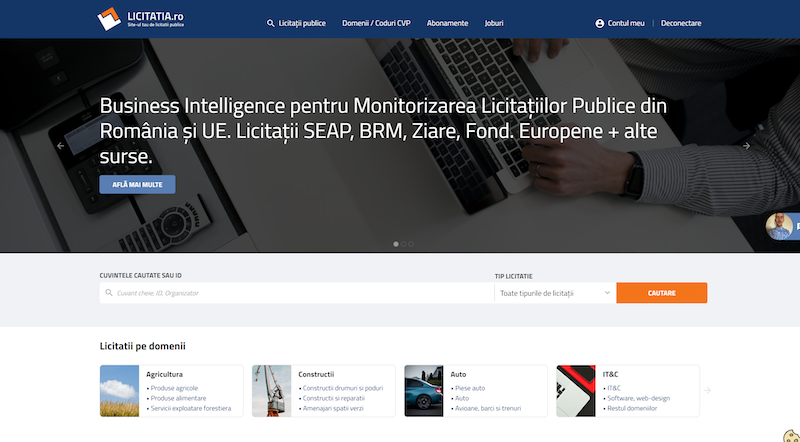The width and height of the screenshot is (800, 442).
Task: Open Produse agricole link
Action: [x=174, y=388]
